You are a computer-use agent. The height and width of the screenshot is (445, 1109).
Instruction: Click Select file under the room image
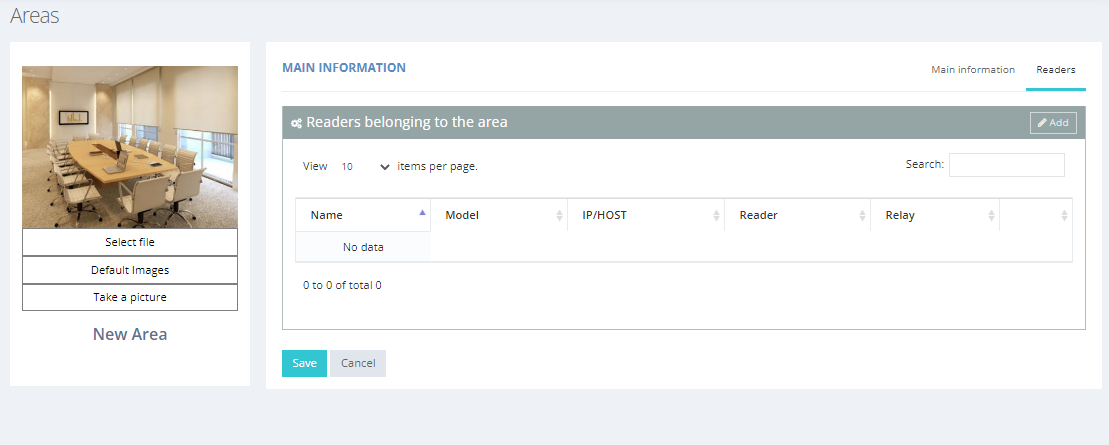(x=130, y=242)
